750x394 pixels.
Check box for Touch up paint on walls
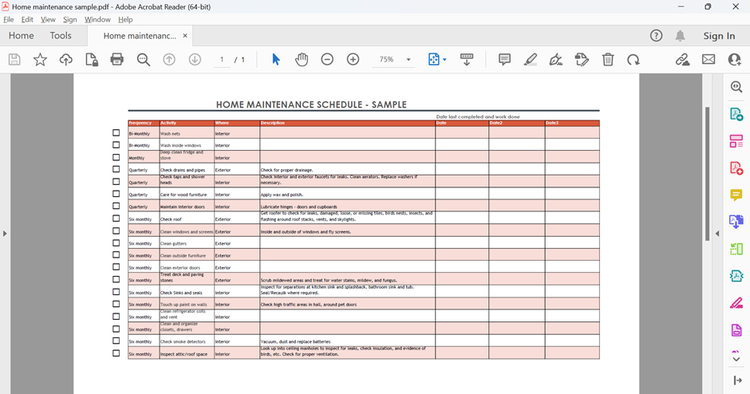(116, 304)
